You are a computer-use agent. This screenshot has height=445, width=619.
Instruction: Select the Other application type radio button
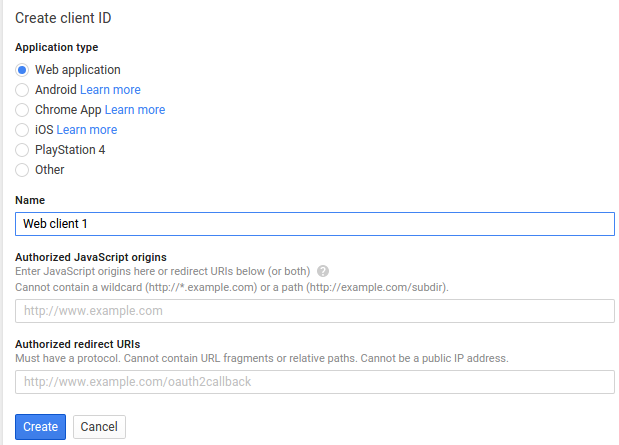(x=22, y=170)
